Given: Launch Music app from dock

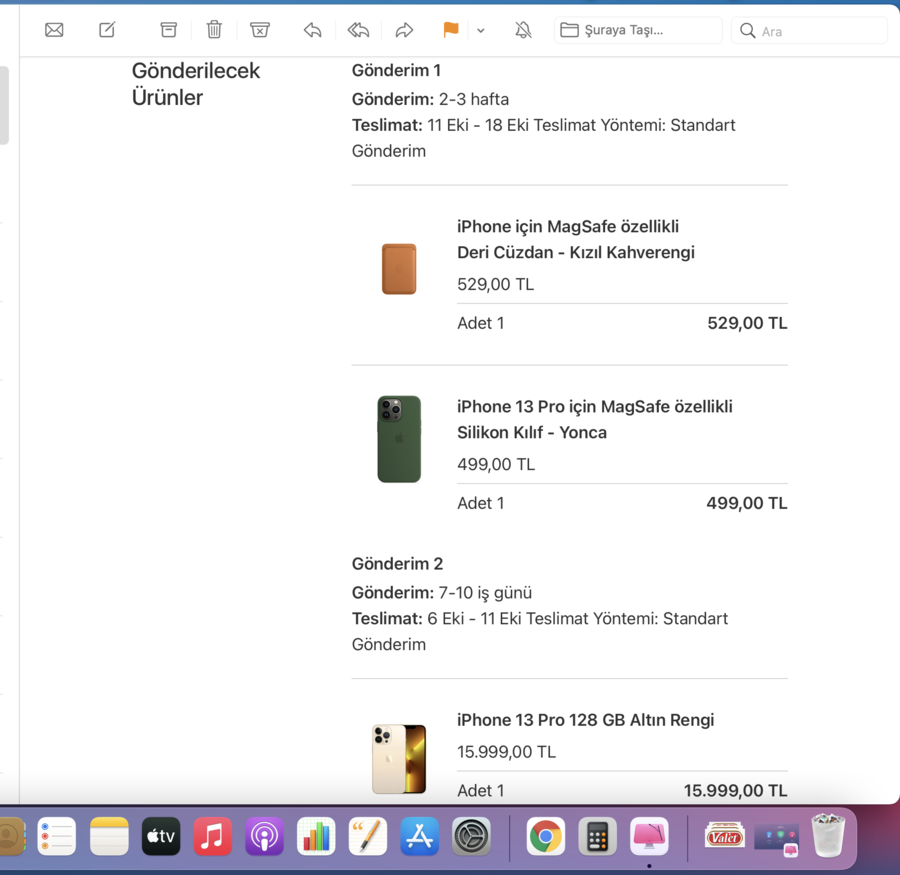Looking at the screenshot, I should tap(212, 837).
